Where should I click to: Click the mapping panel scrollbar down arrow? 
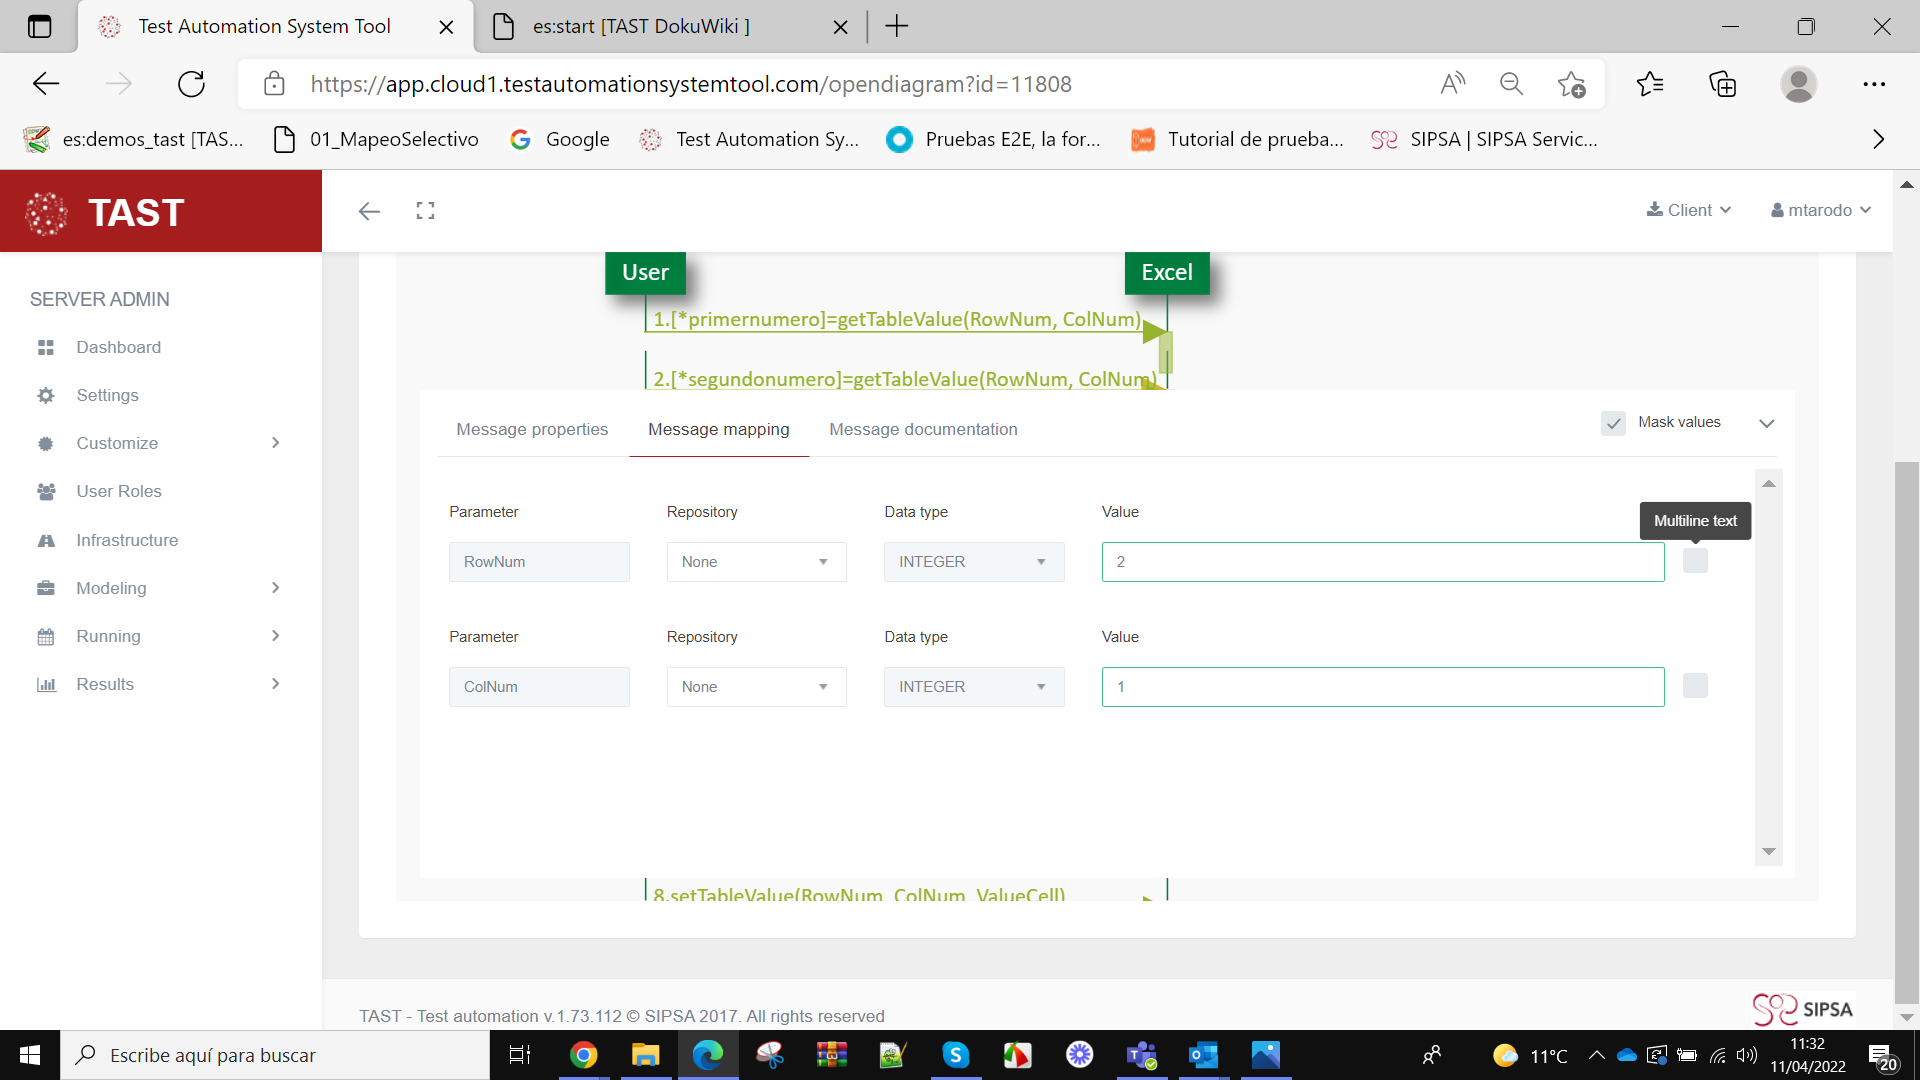click(x=1768, y=852)
